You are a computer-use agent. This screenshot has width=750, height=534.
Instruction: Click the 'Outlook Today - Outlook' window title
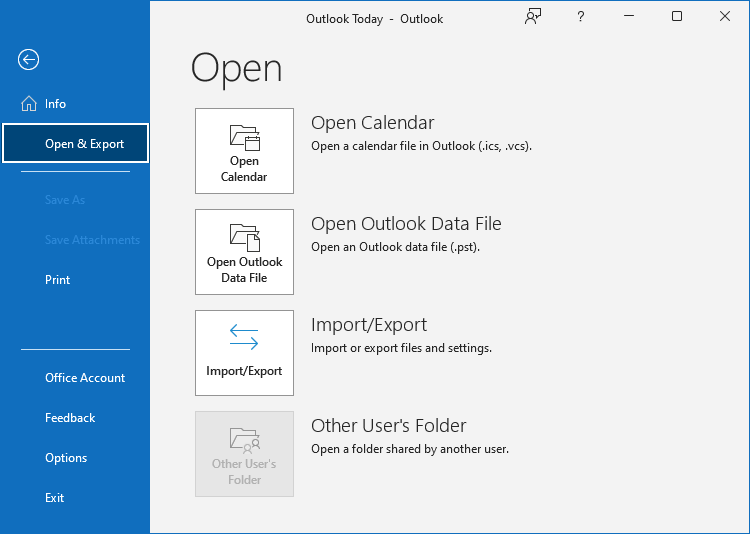[375, 19]
